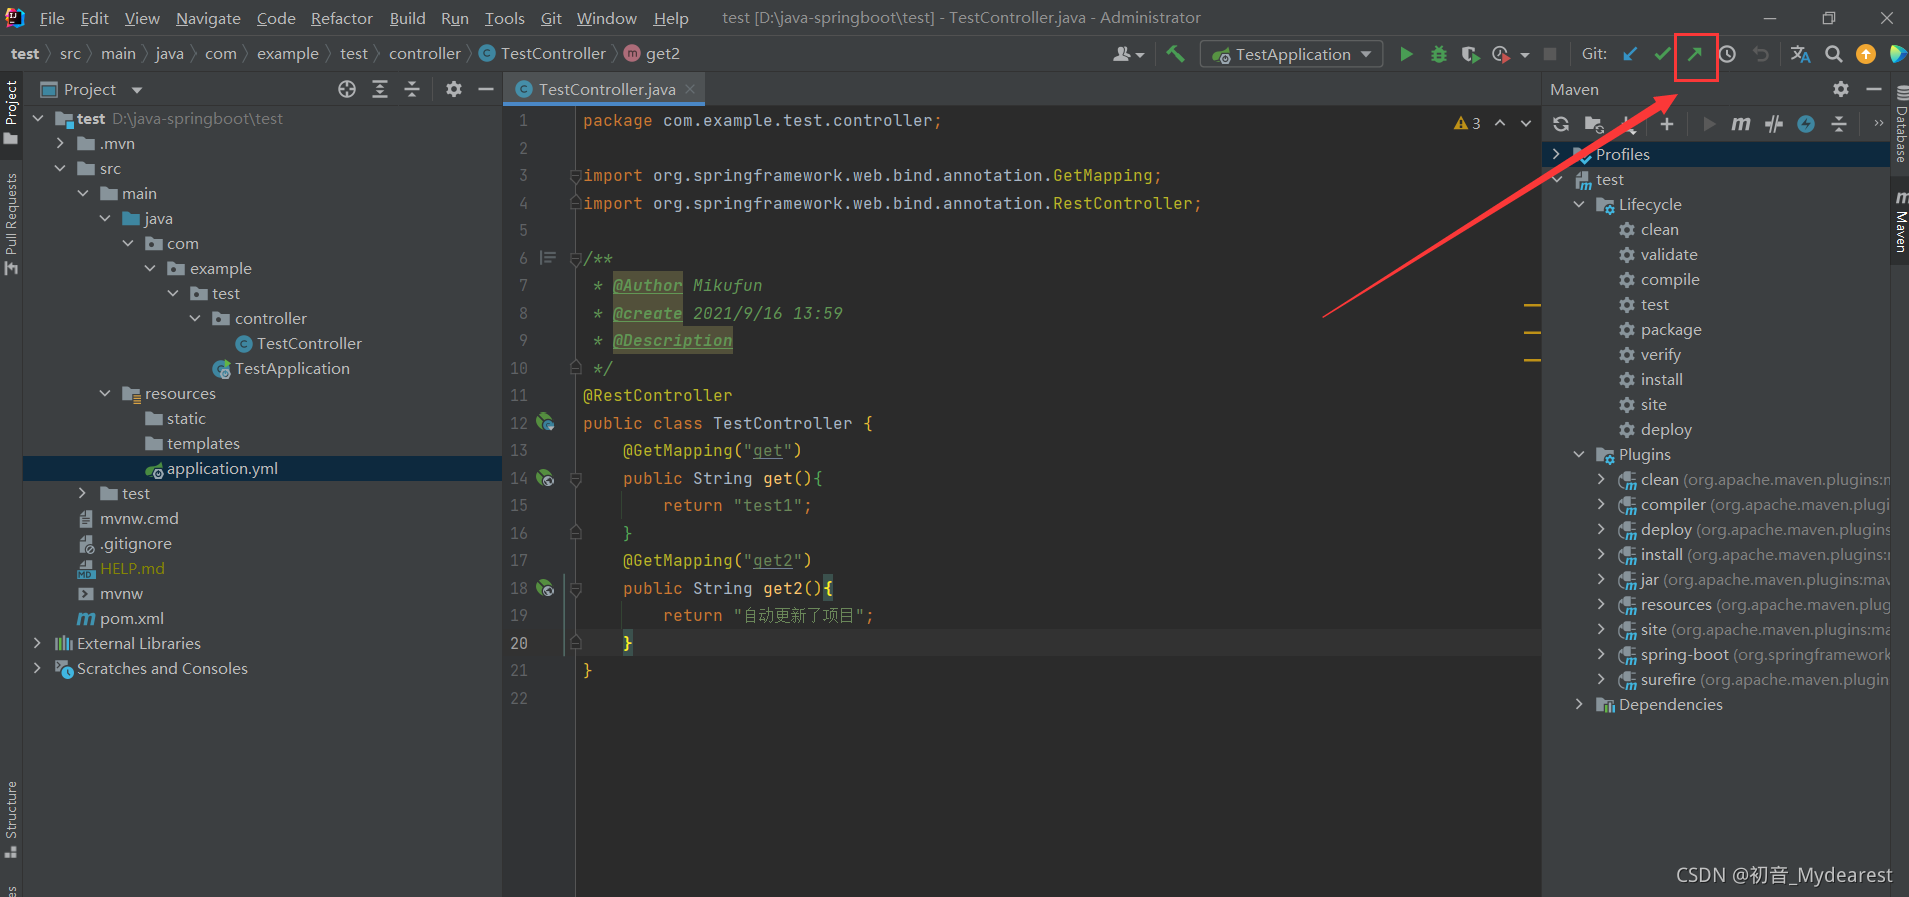Click the greyed Stop square icon
This screenshot has width=1909, height=897.
click(x=1550, y=54)
